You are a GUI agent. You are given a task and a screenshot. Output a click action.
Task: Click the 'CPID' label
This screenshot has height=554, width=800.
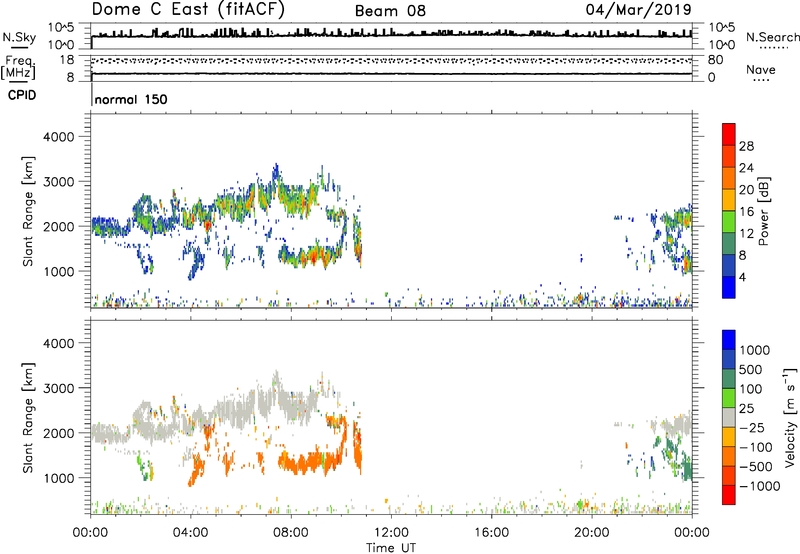[x=22, y=95]
